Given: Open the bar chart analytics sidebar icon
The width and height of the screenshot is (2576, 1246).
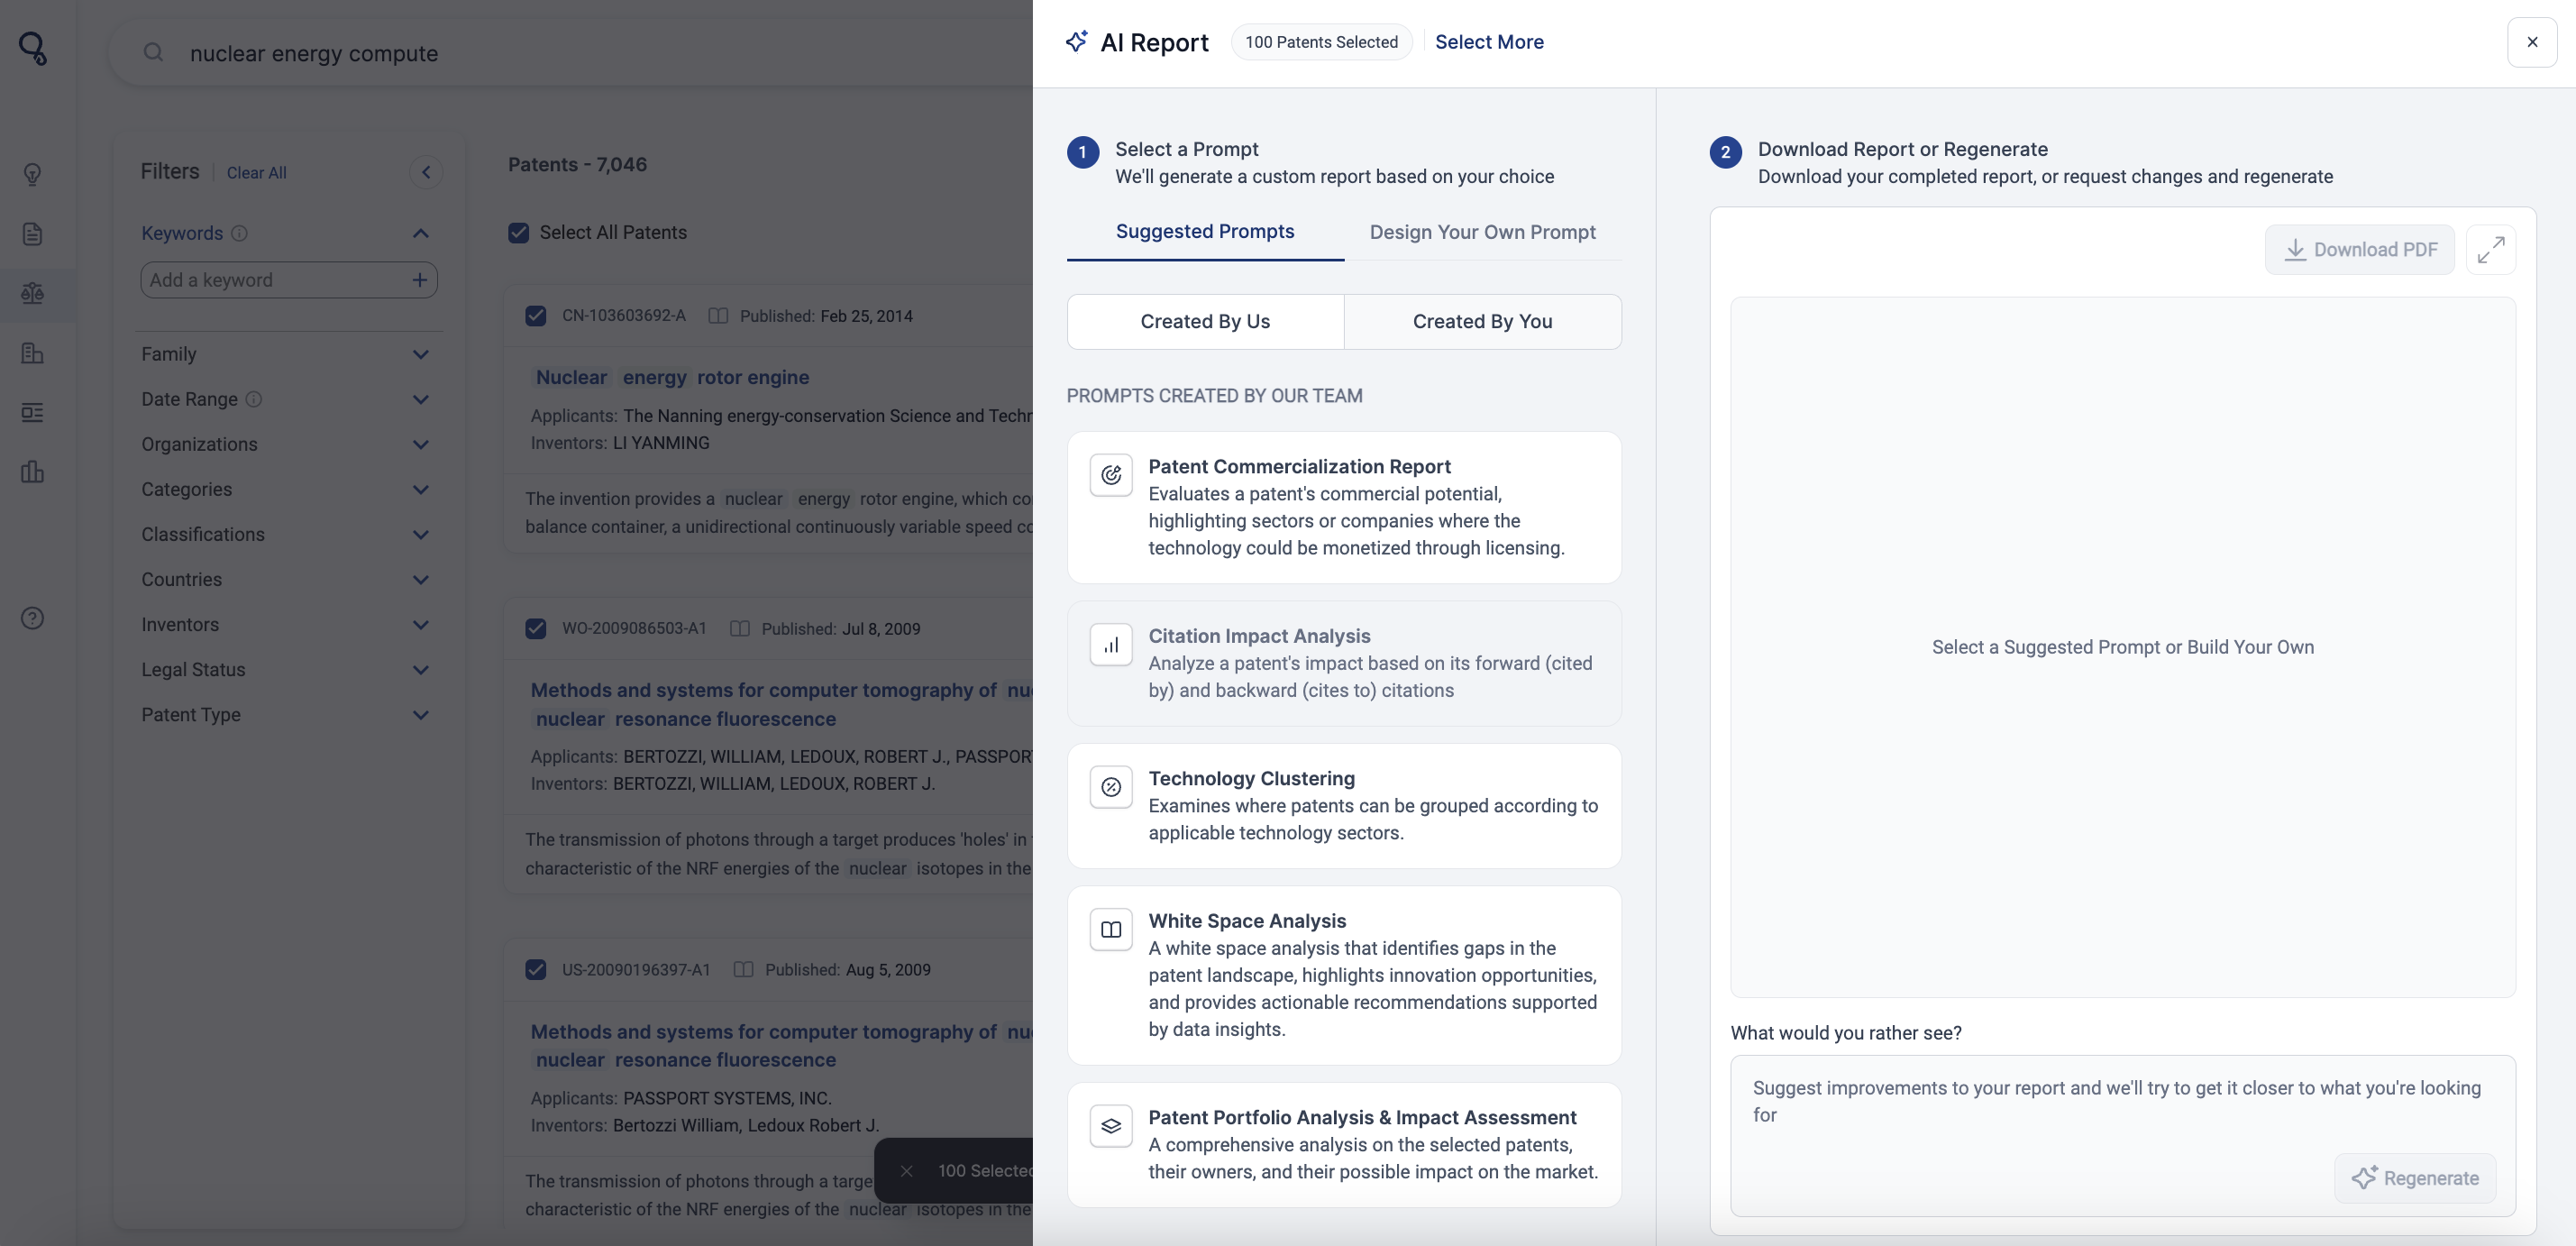Looking at the screenshot, I should [32, 472].
